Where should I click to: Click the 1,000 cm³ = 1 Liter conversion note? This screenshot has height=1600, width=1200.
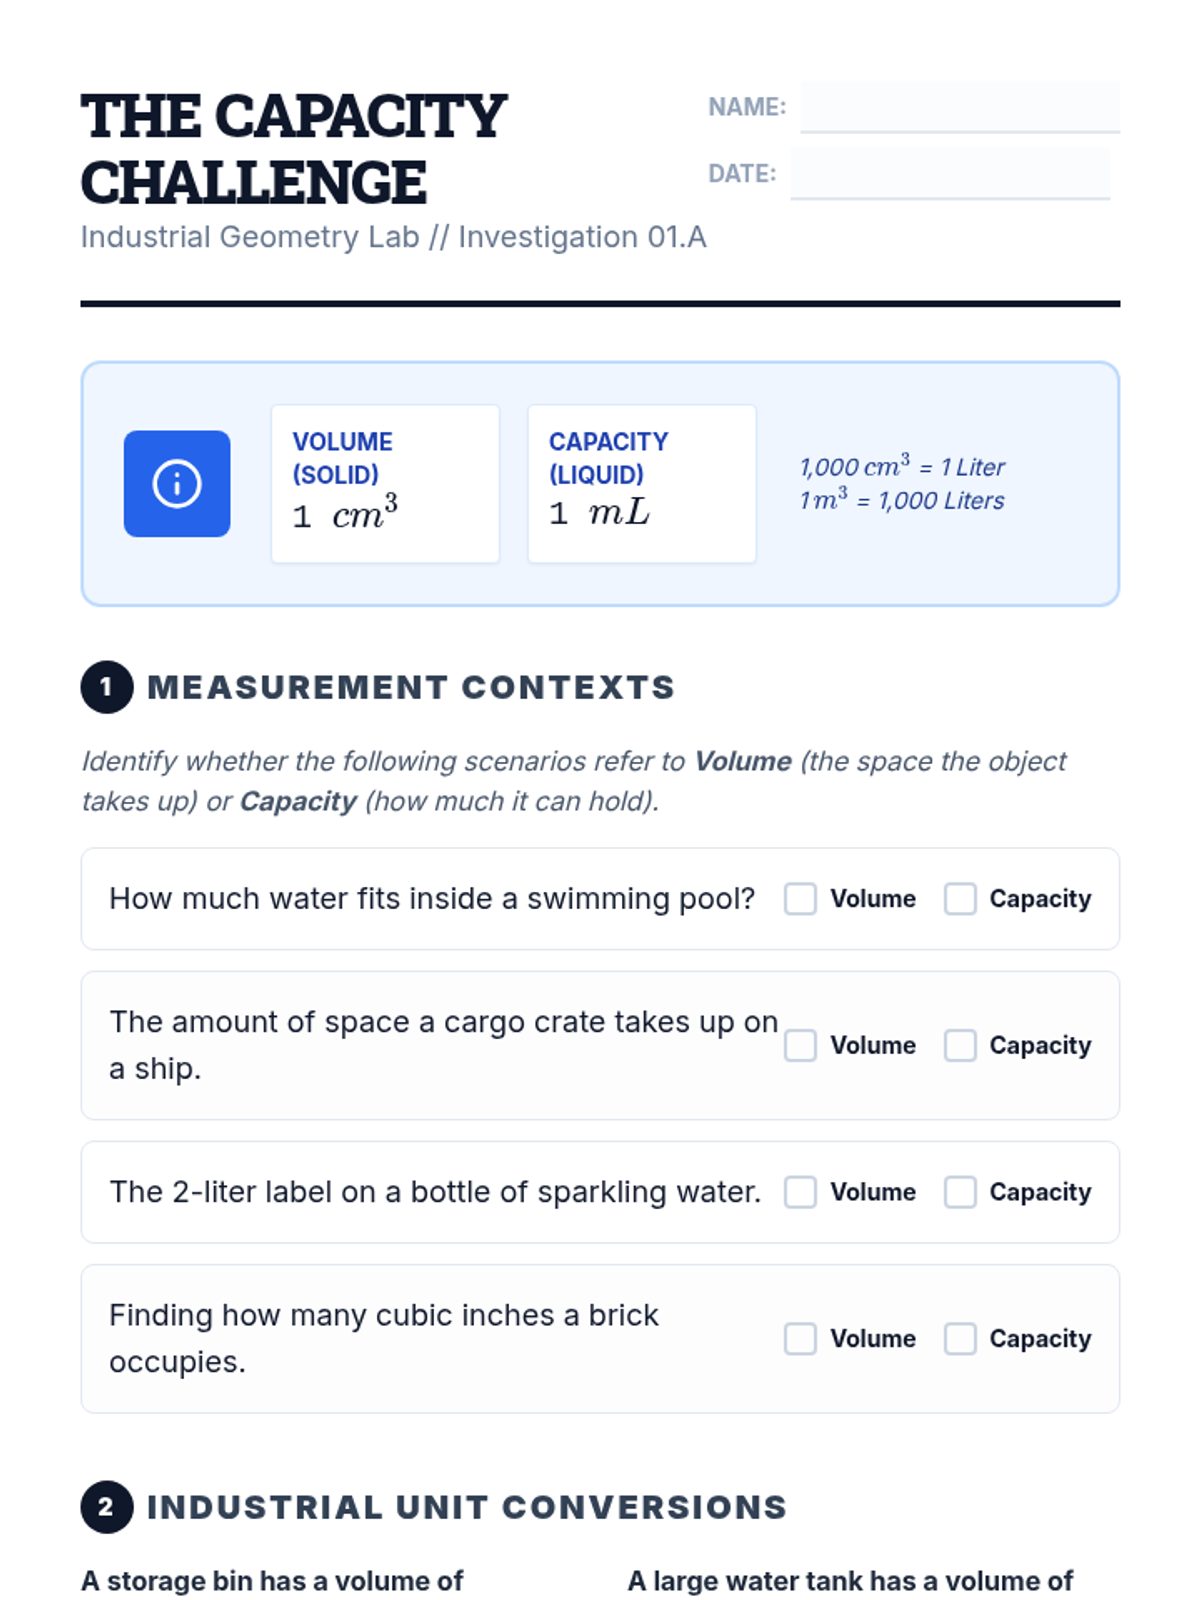tap(902, 467)
